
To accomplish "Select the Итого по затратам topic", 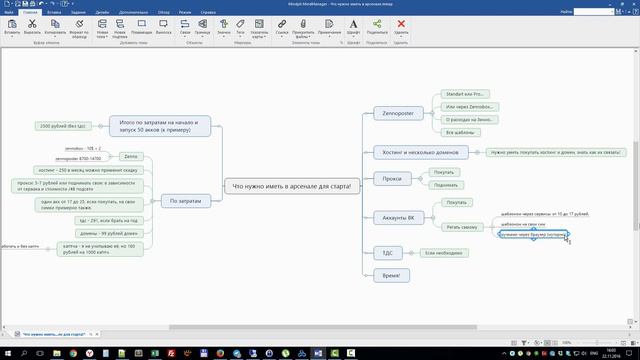I will [160, 126].
